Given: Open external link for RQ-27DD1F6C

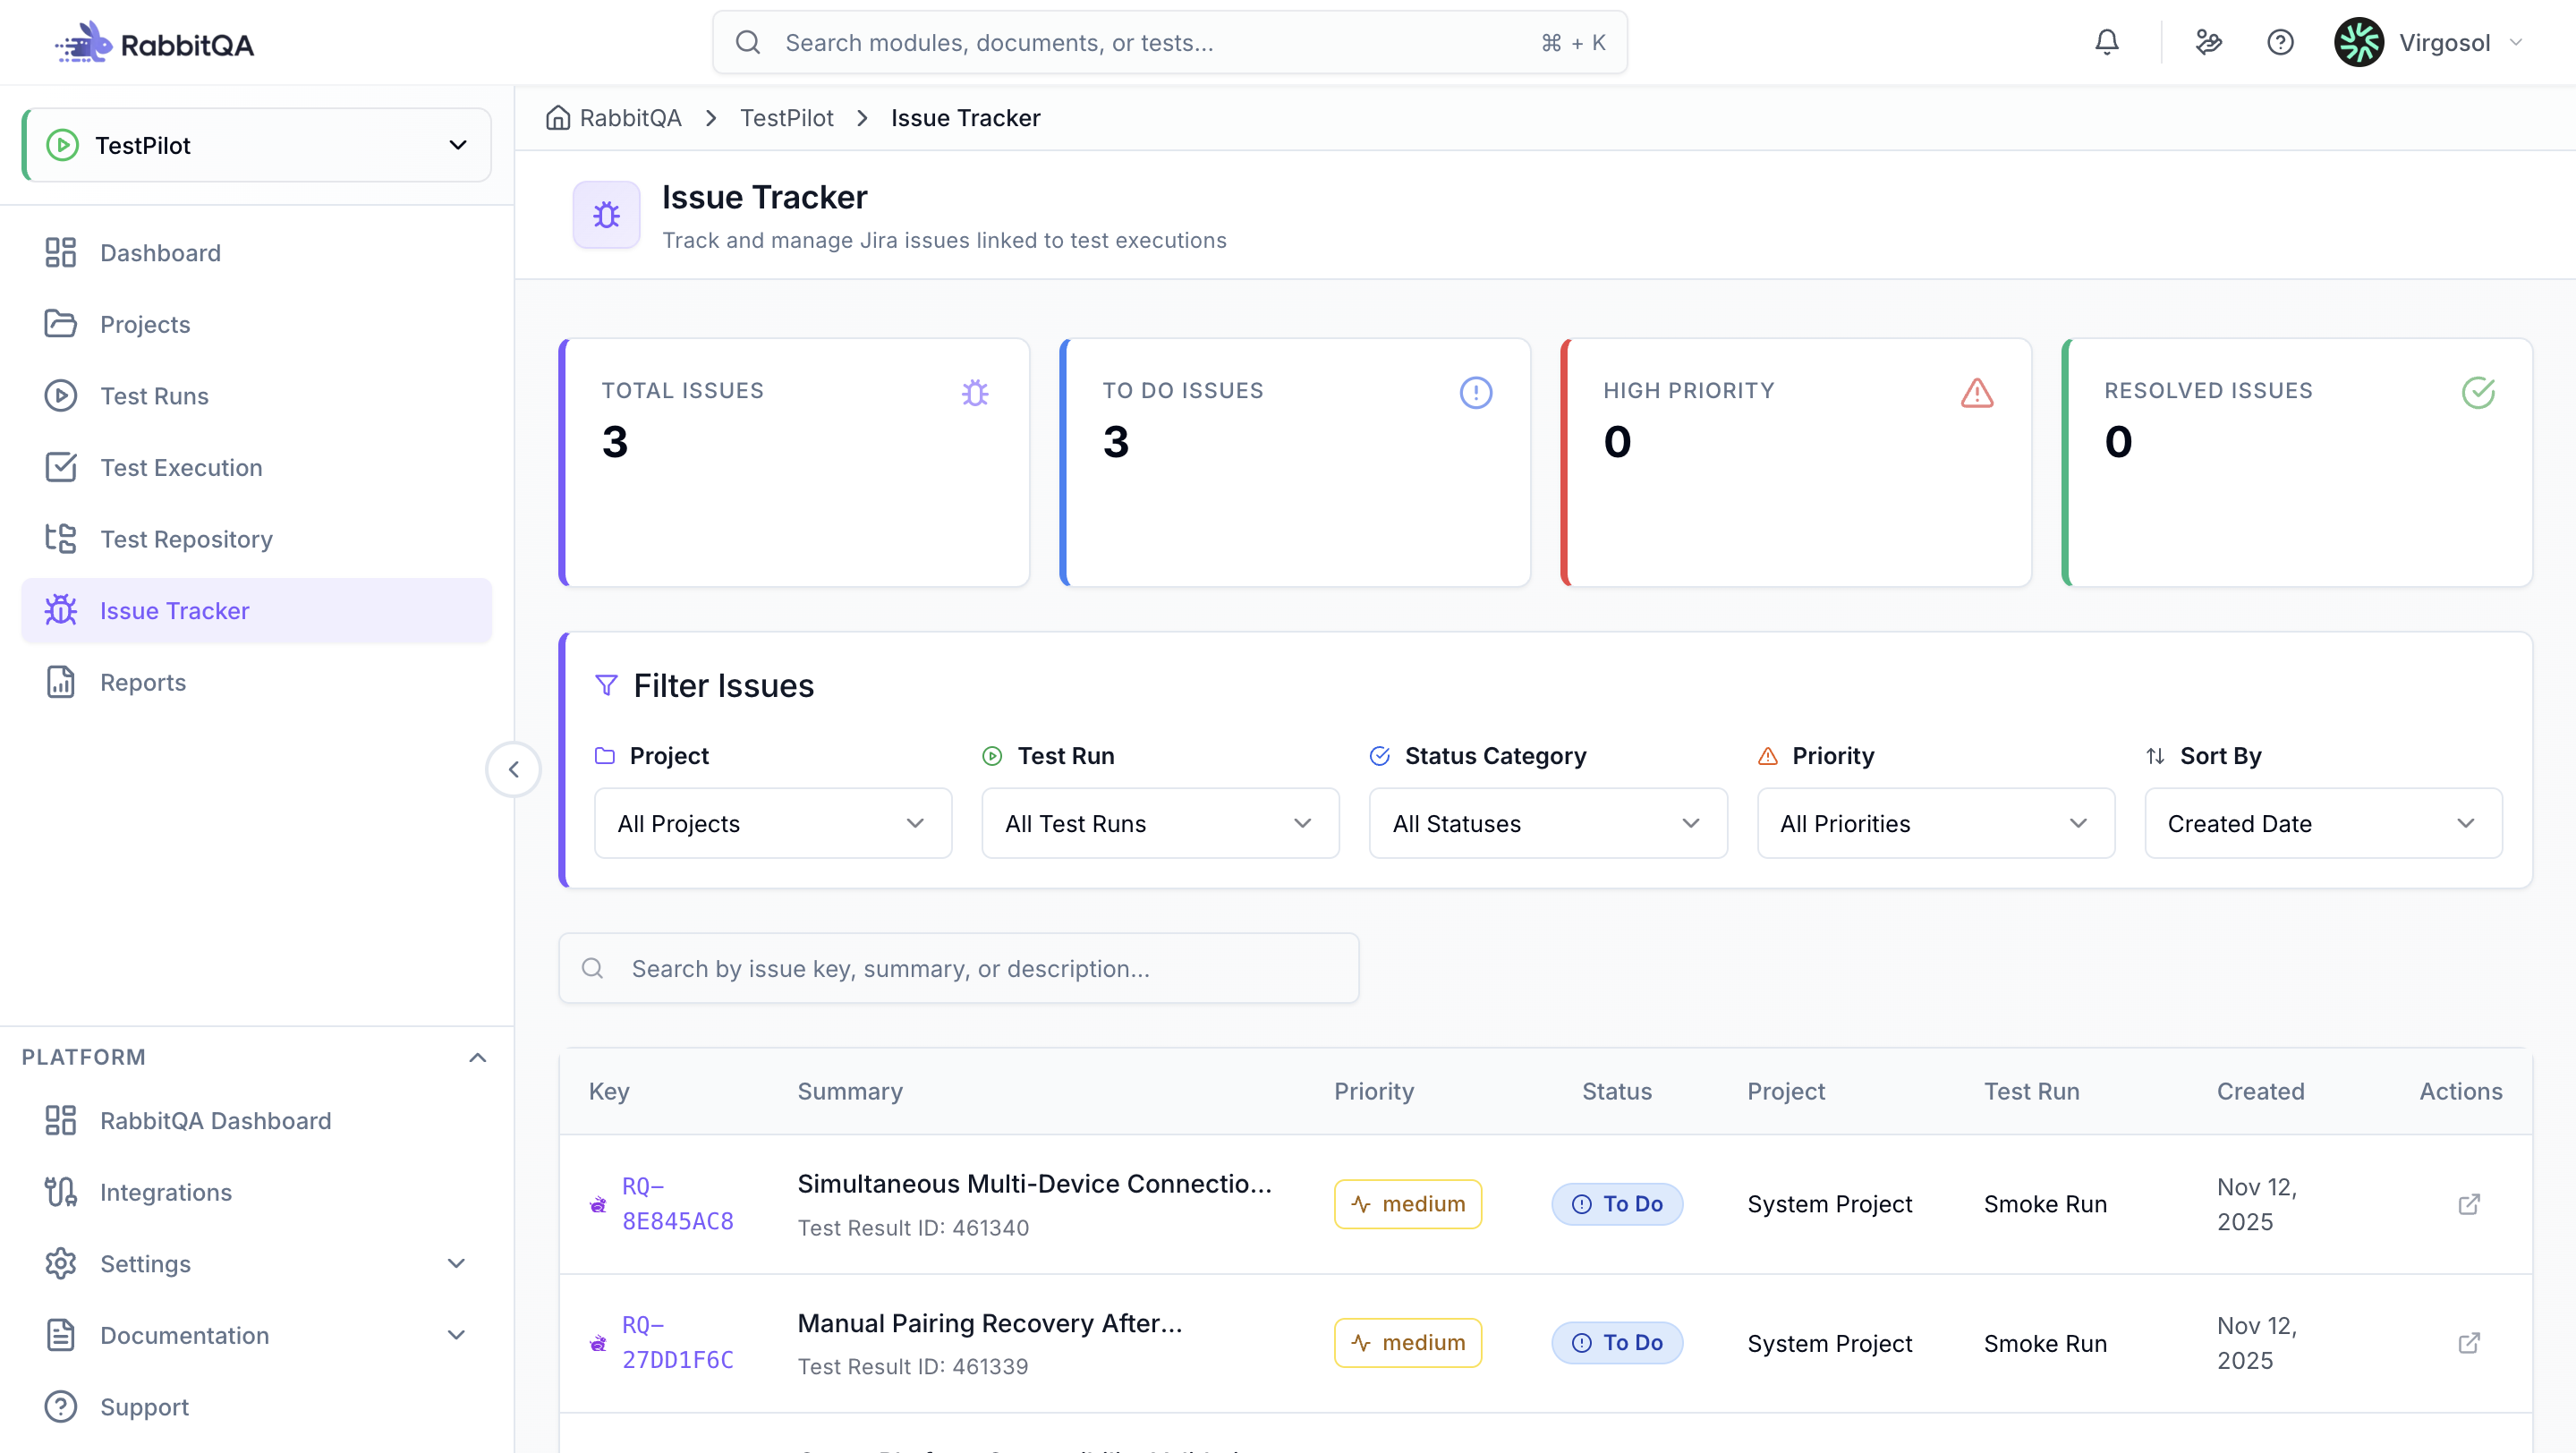Looking at the screenshot, I should (2469, 1343).
